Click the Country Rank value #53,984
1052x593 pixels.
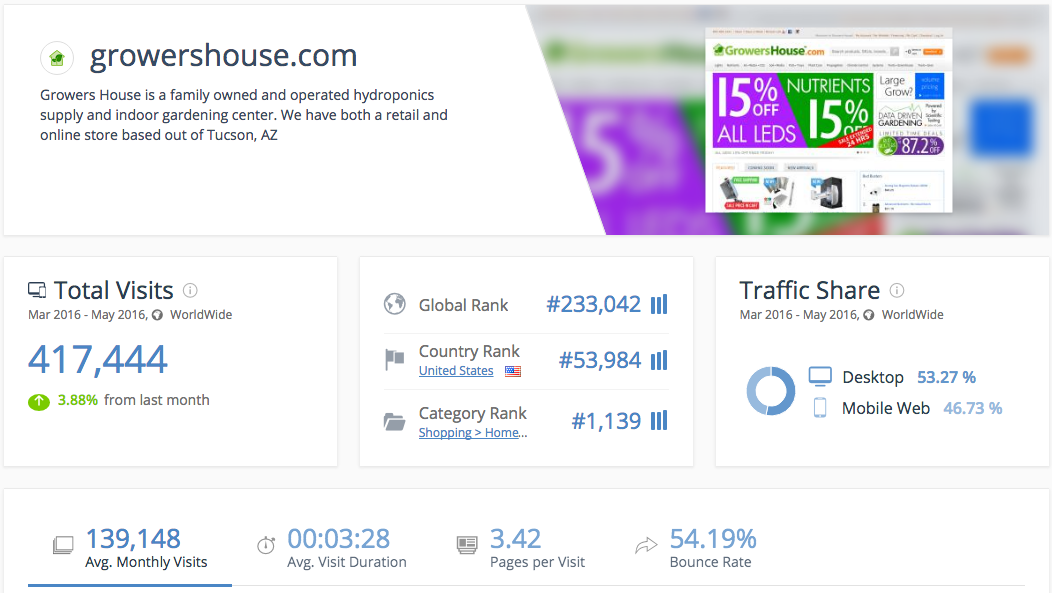pos(600,360)
